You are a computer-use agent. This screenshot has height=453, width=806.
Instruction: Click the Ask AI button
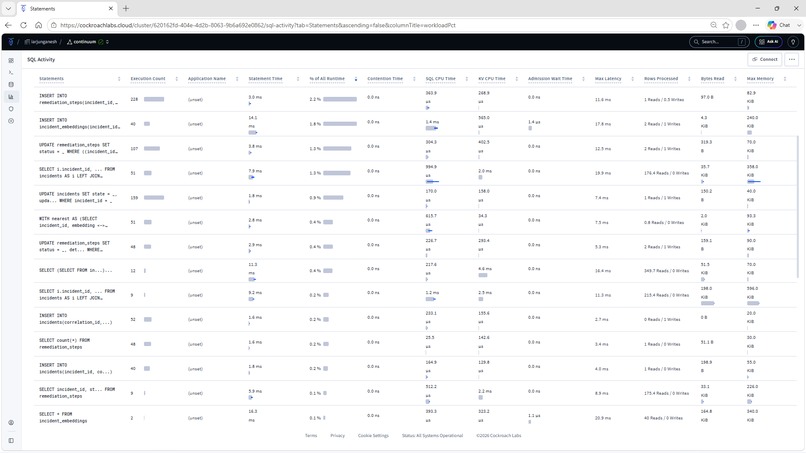coord(768,42)
